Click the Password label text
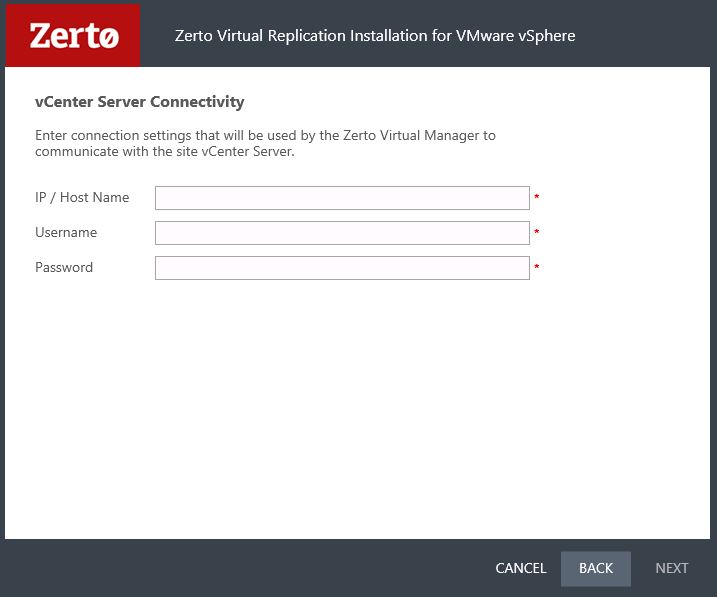This screenshot has width=717, height=597. pyautogui.click(x=64, y=267)
